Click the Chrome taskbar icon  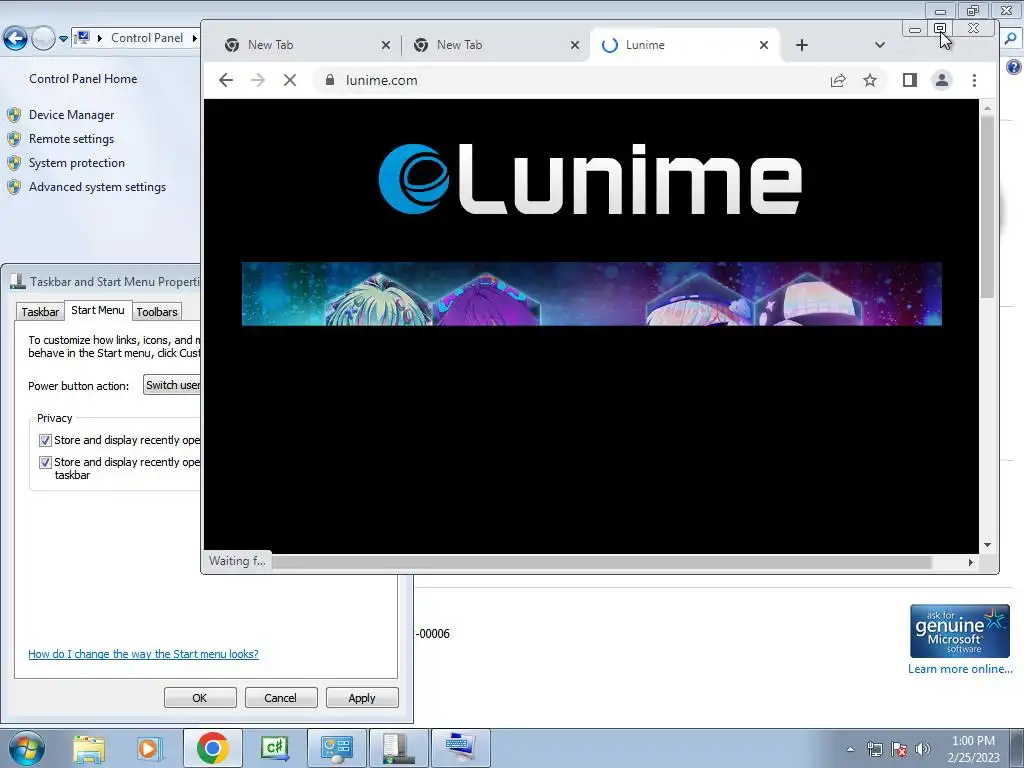point(212,748)
